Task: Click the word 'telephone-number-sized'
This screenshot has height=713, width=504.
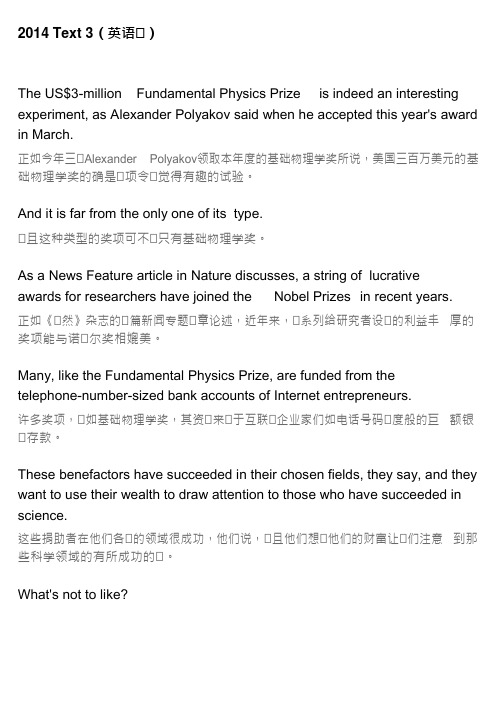Action: [x=91, y=396]
